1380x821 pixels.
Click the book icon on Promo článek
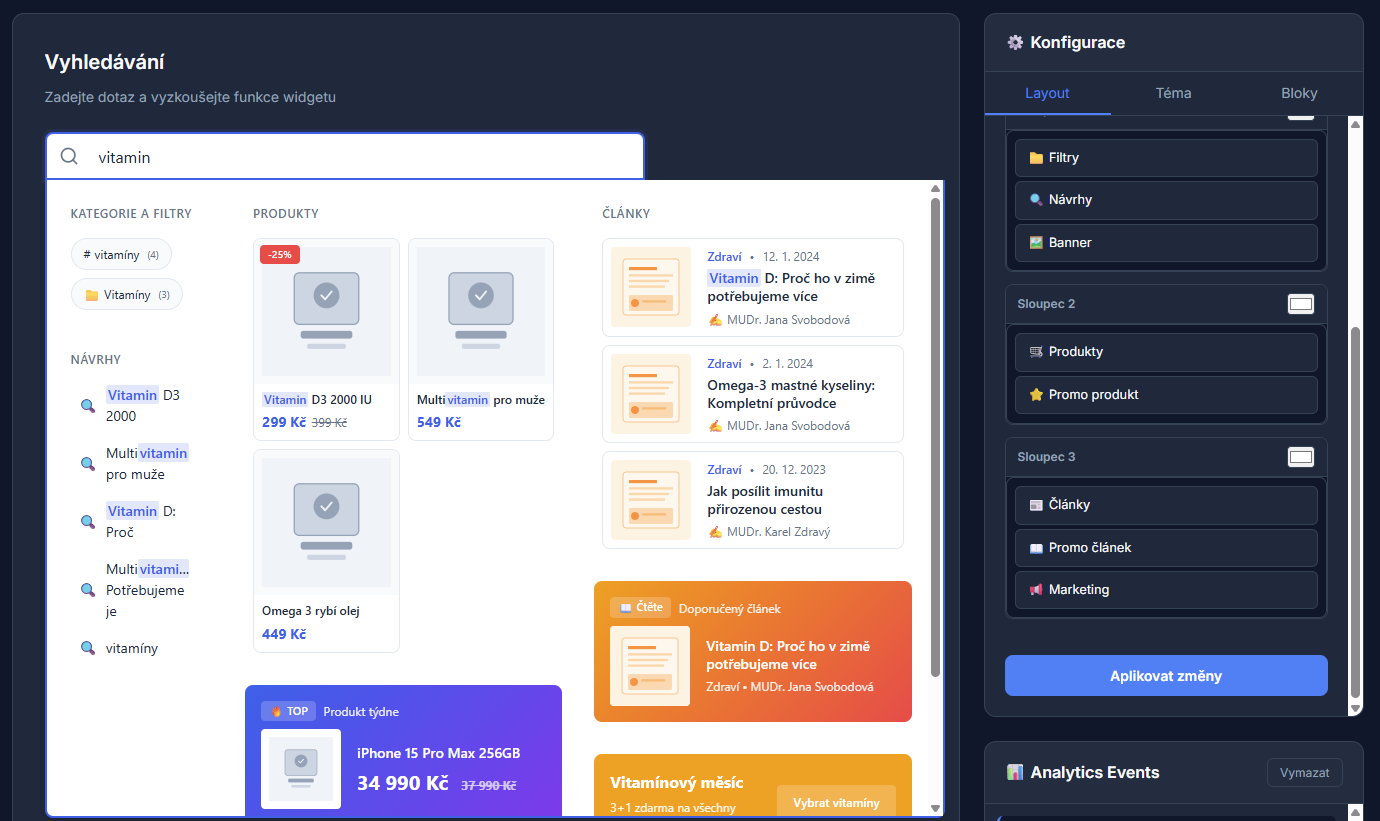1036,548
